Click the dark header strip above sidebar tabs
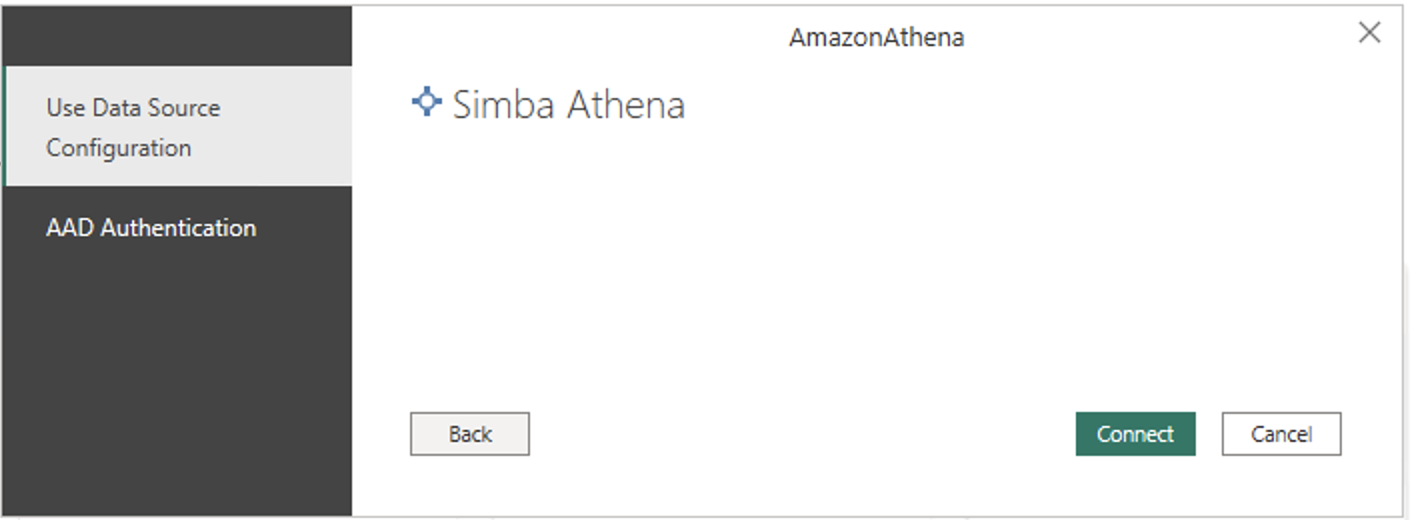 [178, 36]
